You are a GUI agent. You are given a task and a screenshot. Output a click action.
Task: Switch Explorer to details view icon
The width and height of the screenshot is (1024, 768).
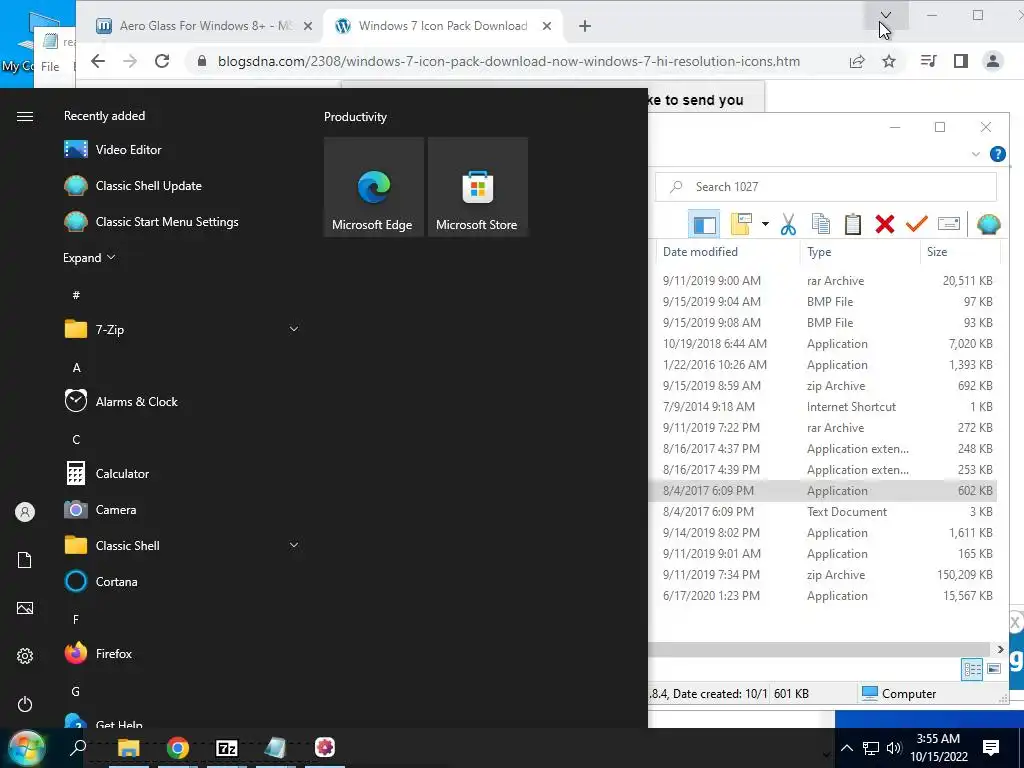(972, 669)
